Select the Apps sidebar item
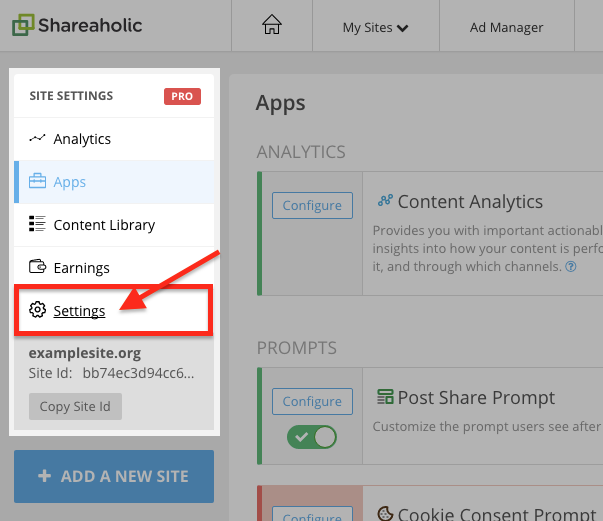603x521 pixels. [114, 182]
